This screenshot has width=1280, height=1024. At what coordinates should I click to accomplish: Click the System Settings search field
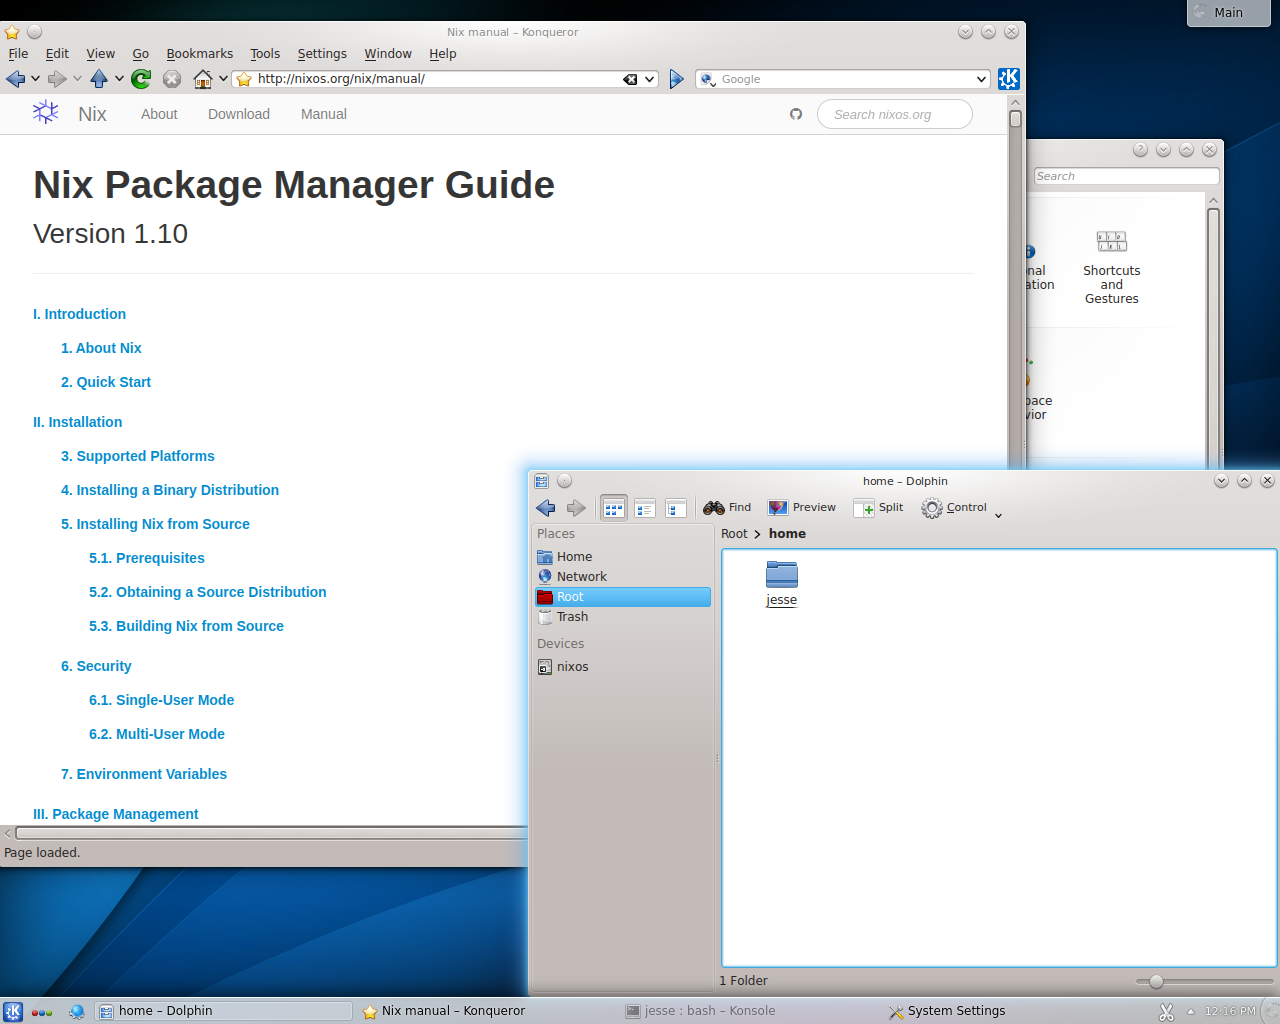(1126, 176)
